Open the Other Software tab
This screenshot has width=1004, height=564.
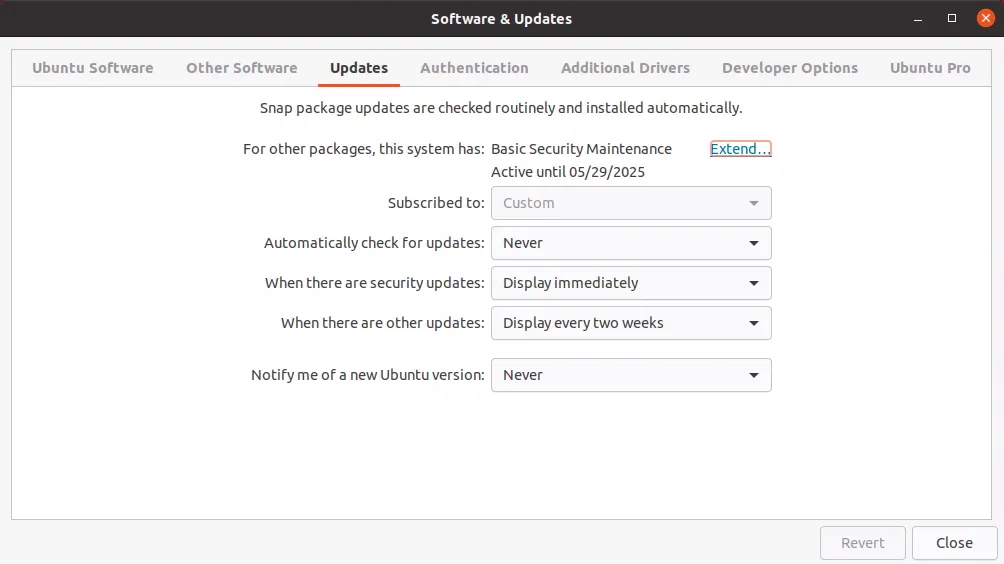tap(242, 68)
